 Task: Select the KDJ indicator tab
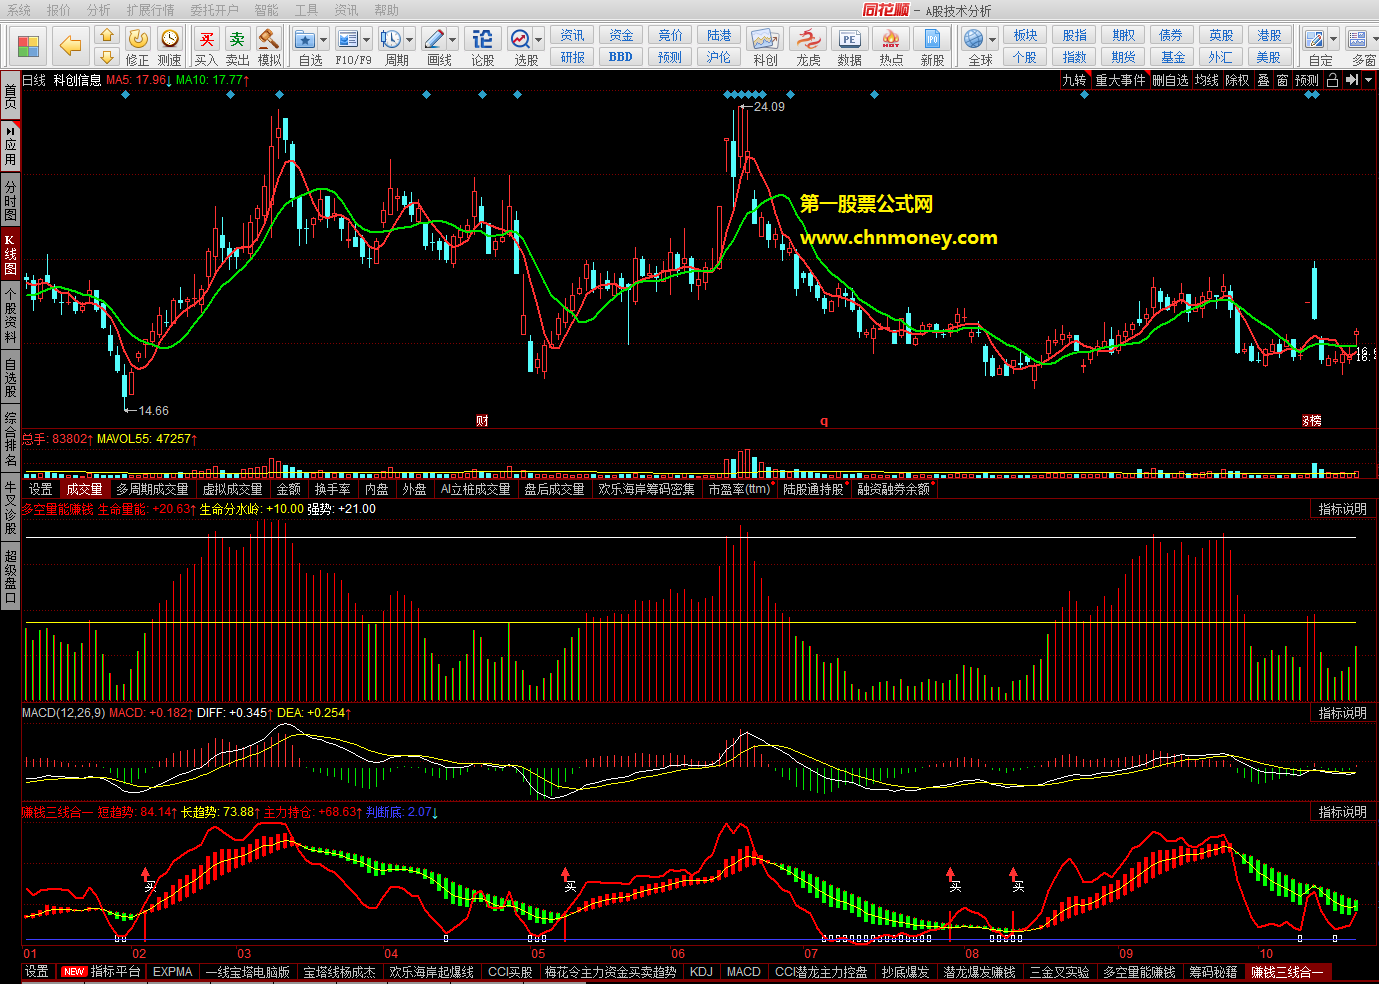(702, 972)
